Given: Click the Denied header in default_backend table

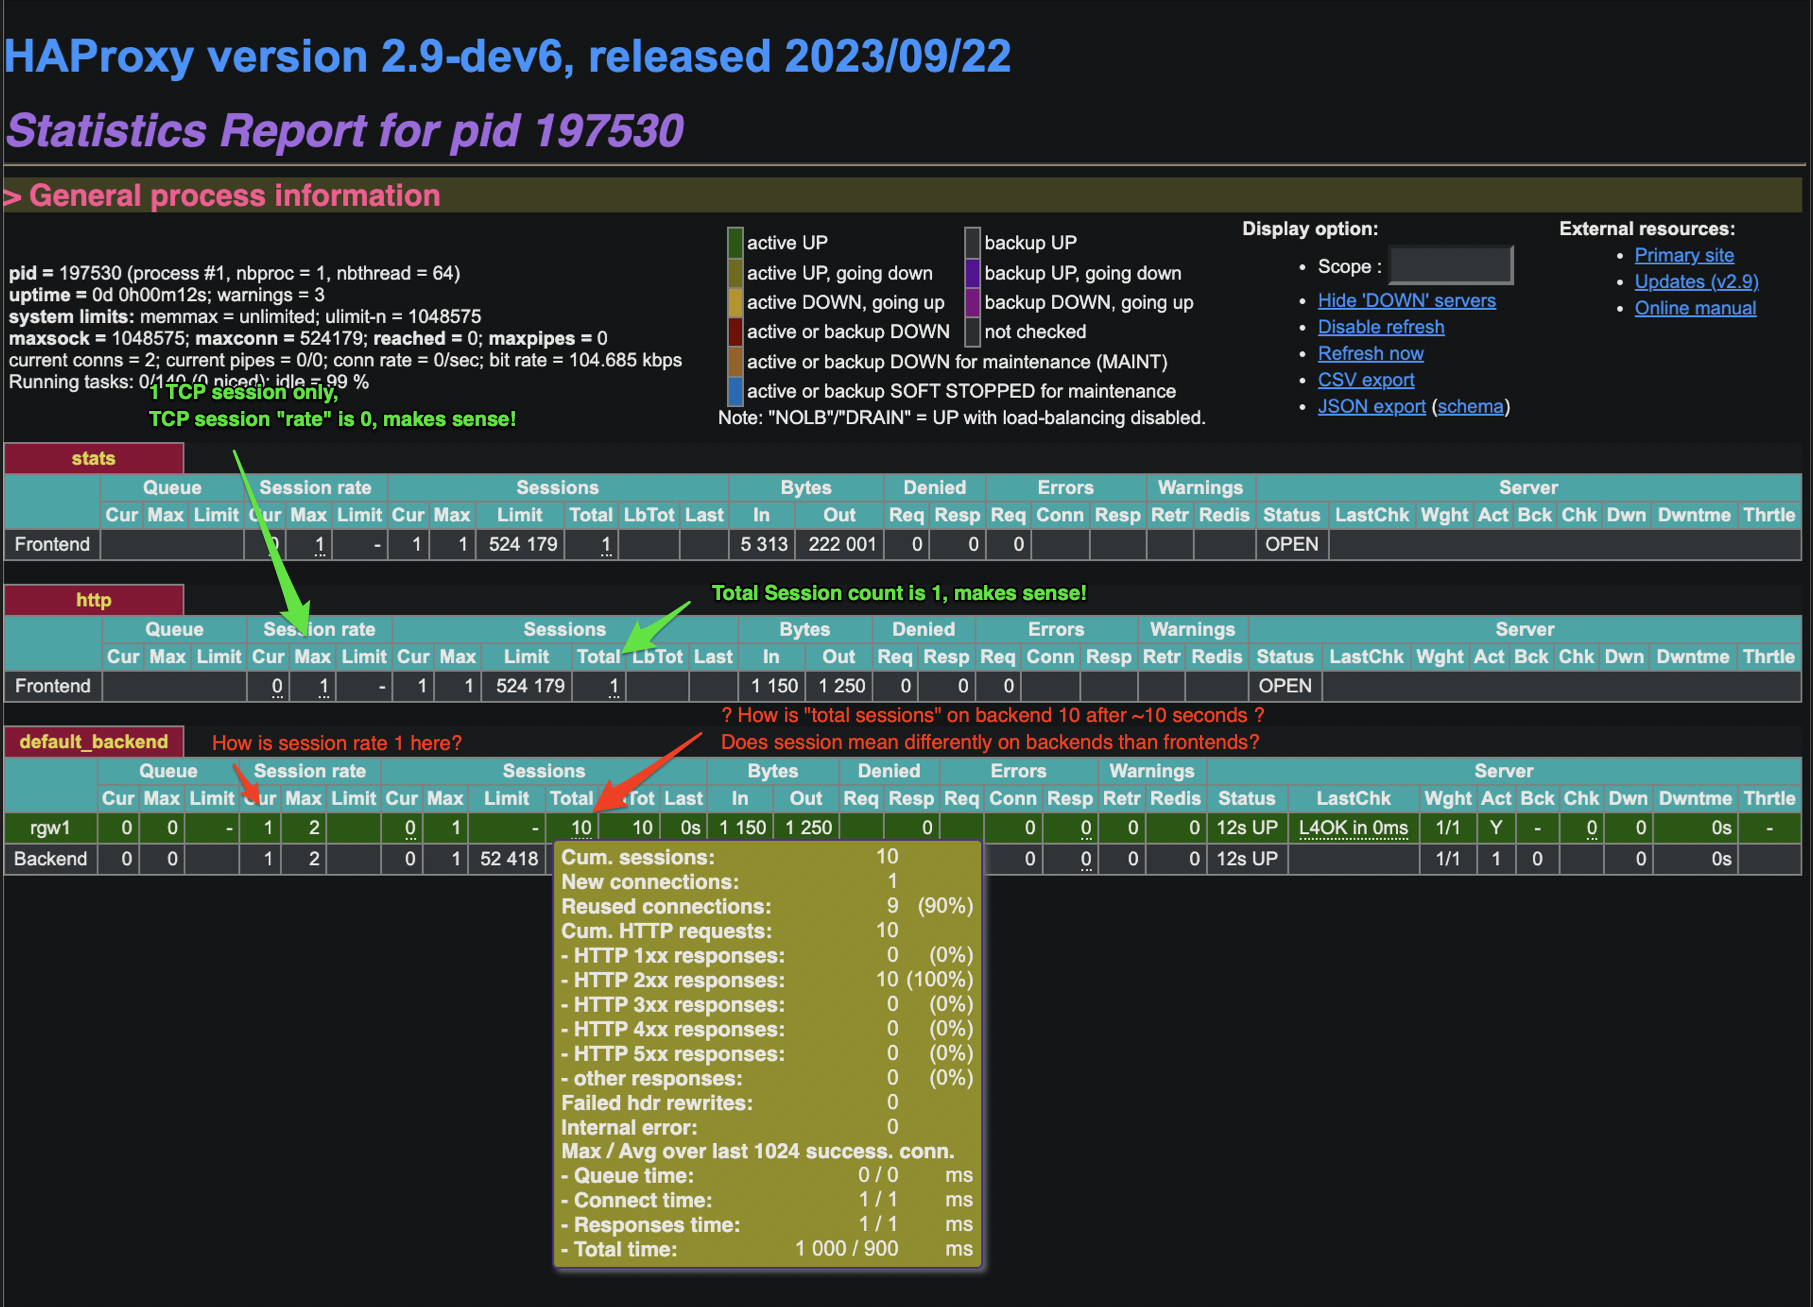Looking at the screenshot, I should click(888, 771).
